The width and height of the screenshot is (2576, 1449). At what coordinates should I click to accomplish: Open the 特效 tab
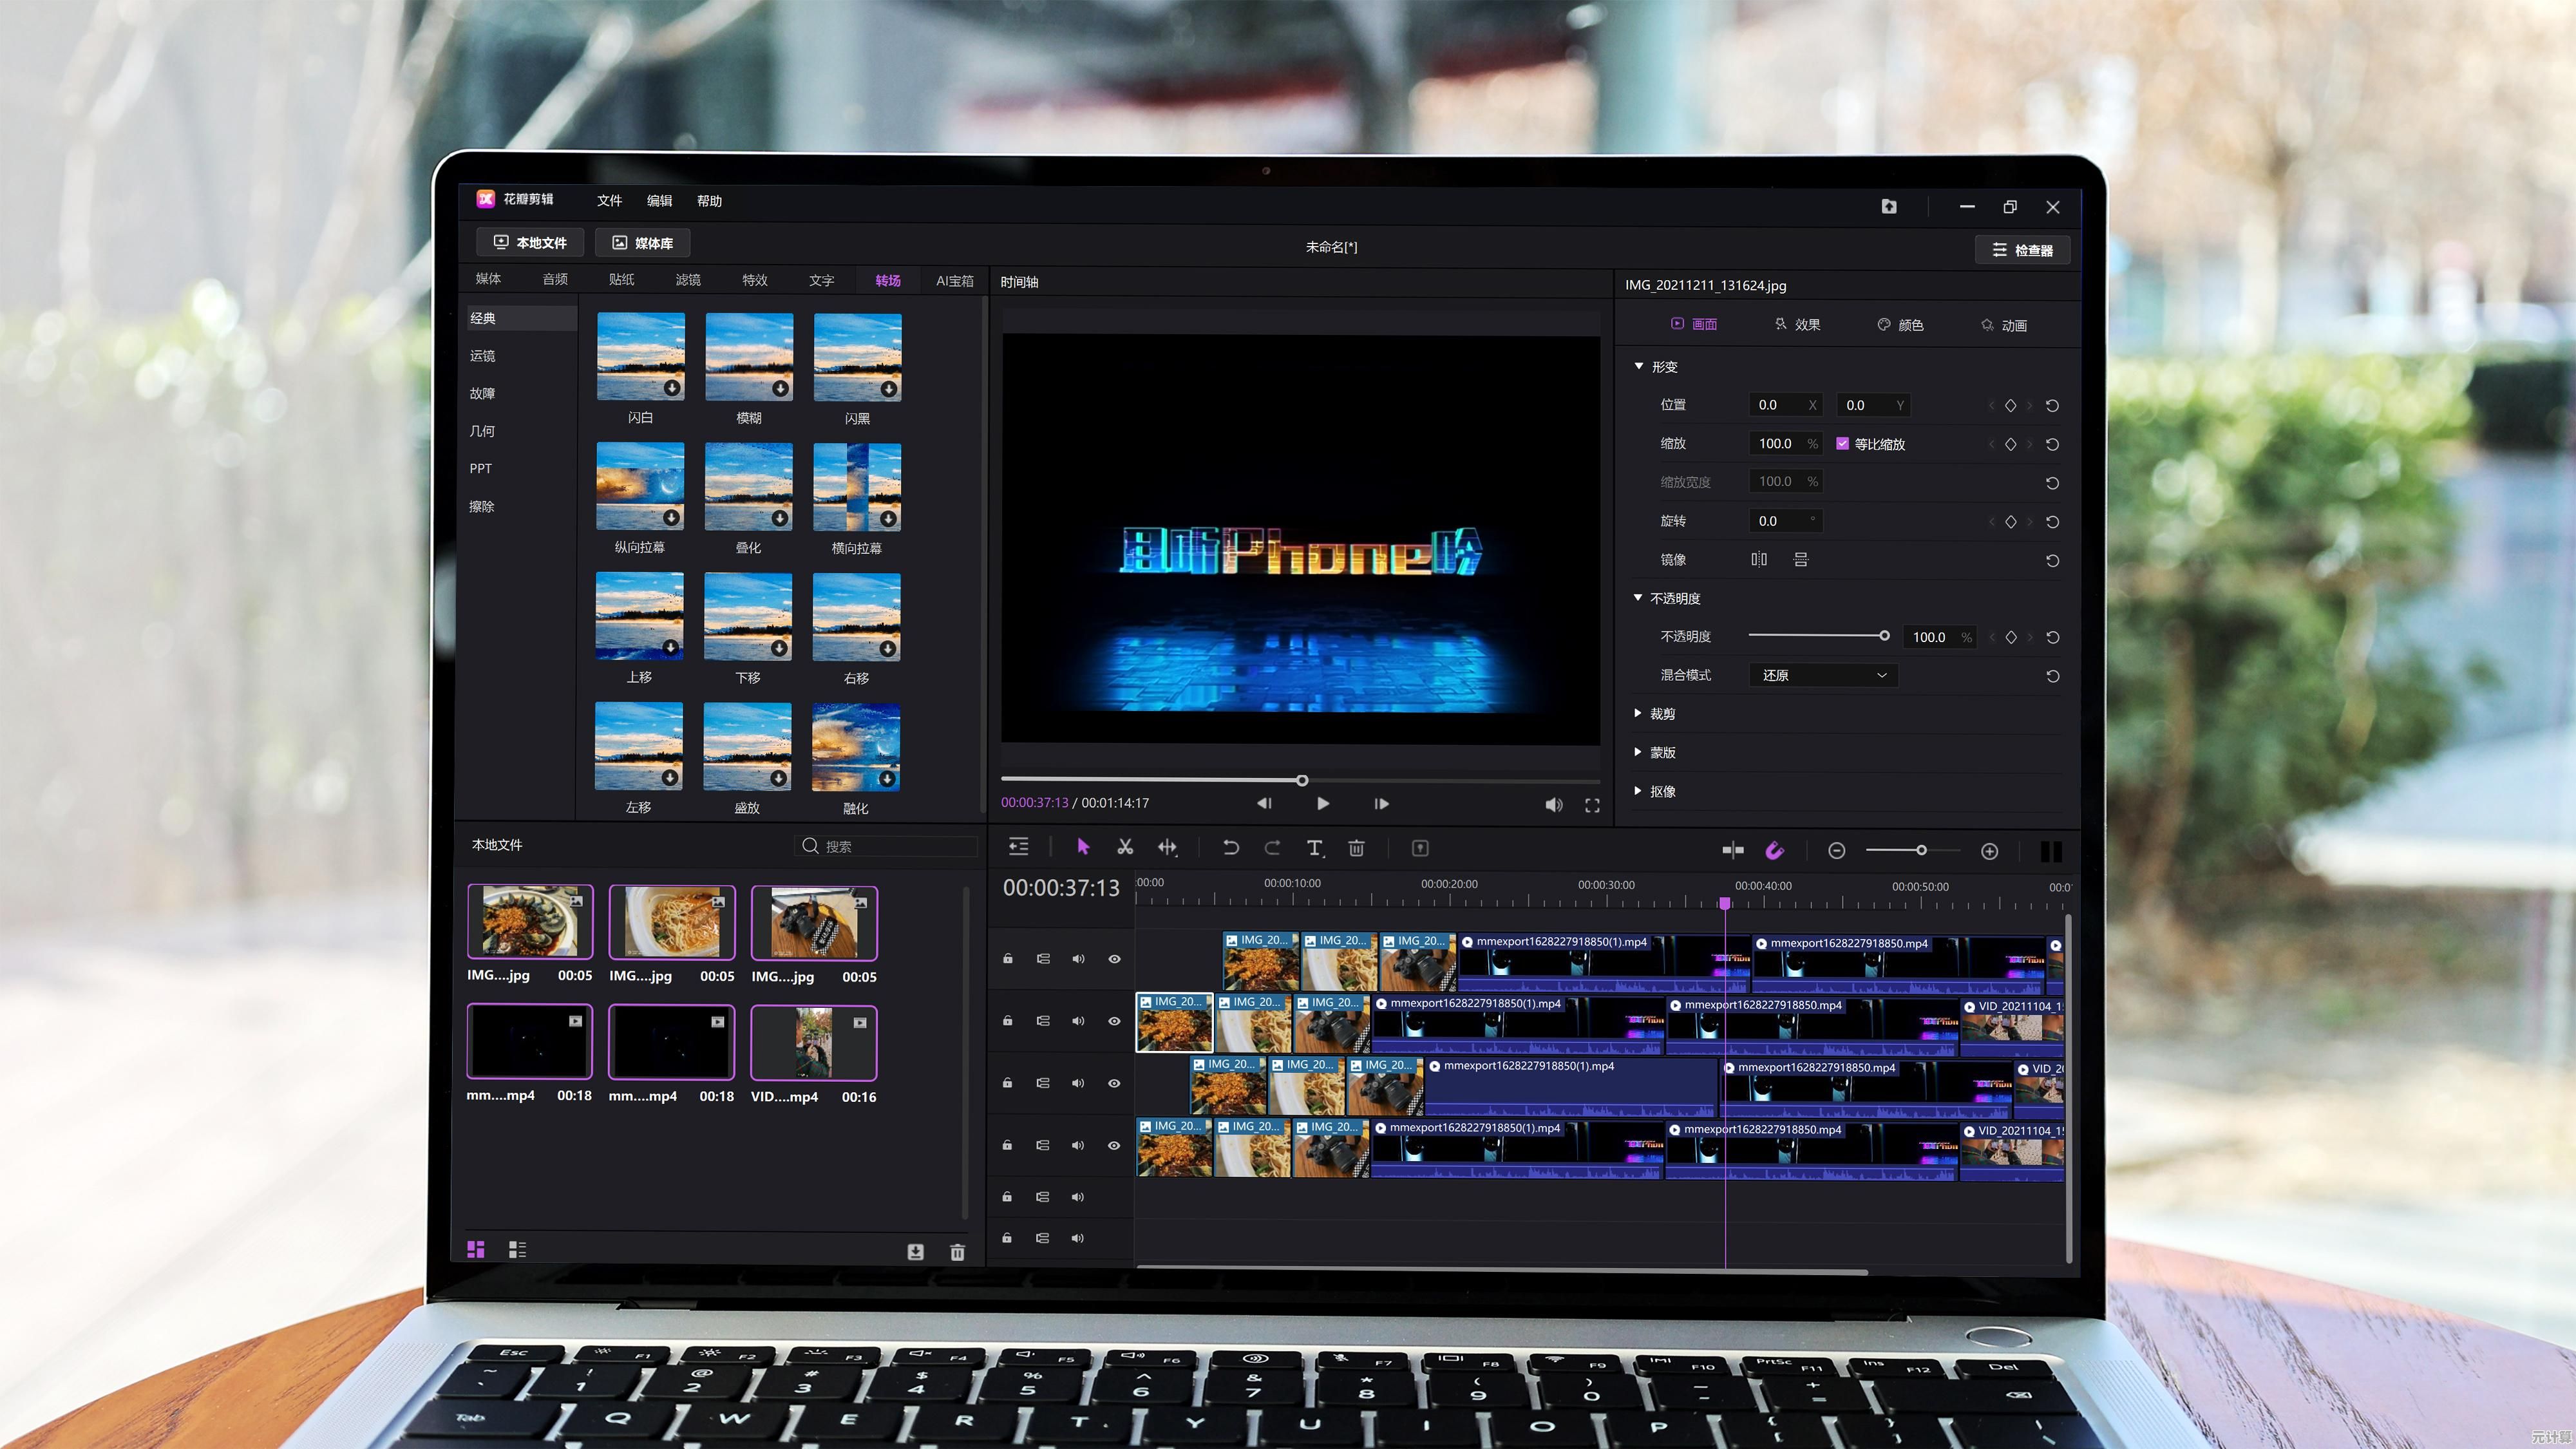click(754, 280)
